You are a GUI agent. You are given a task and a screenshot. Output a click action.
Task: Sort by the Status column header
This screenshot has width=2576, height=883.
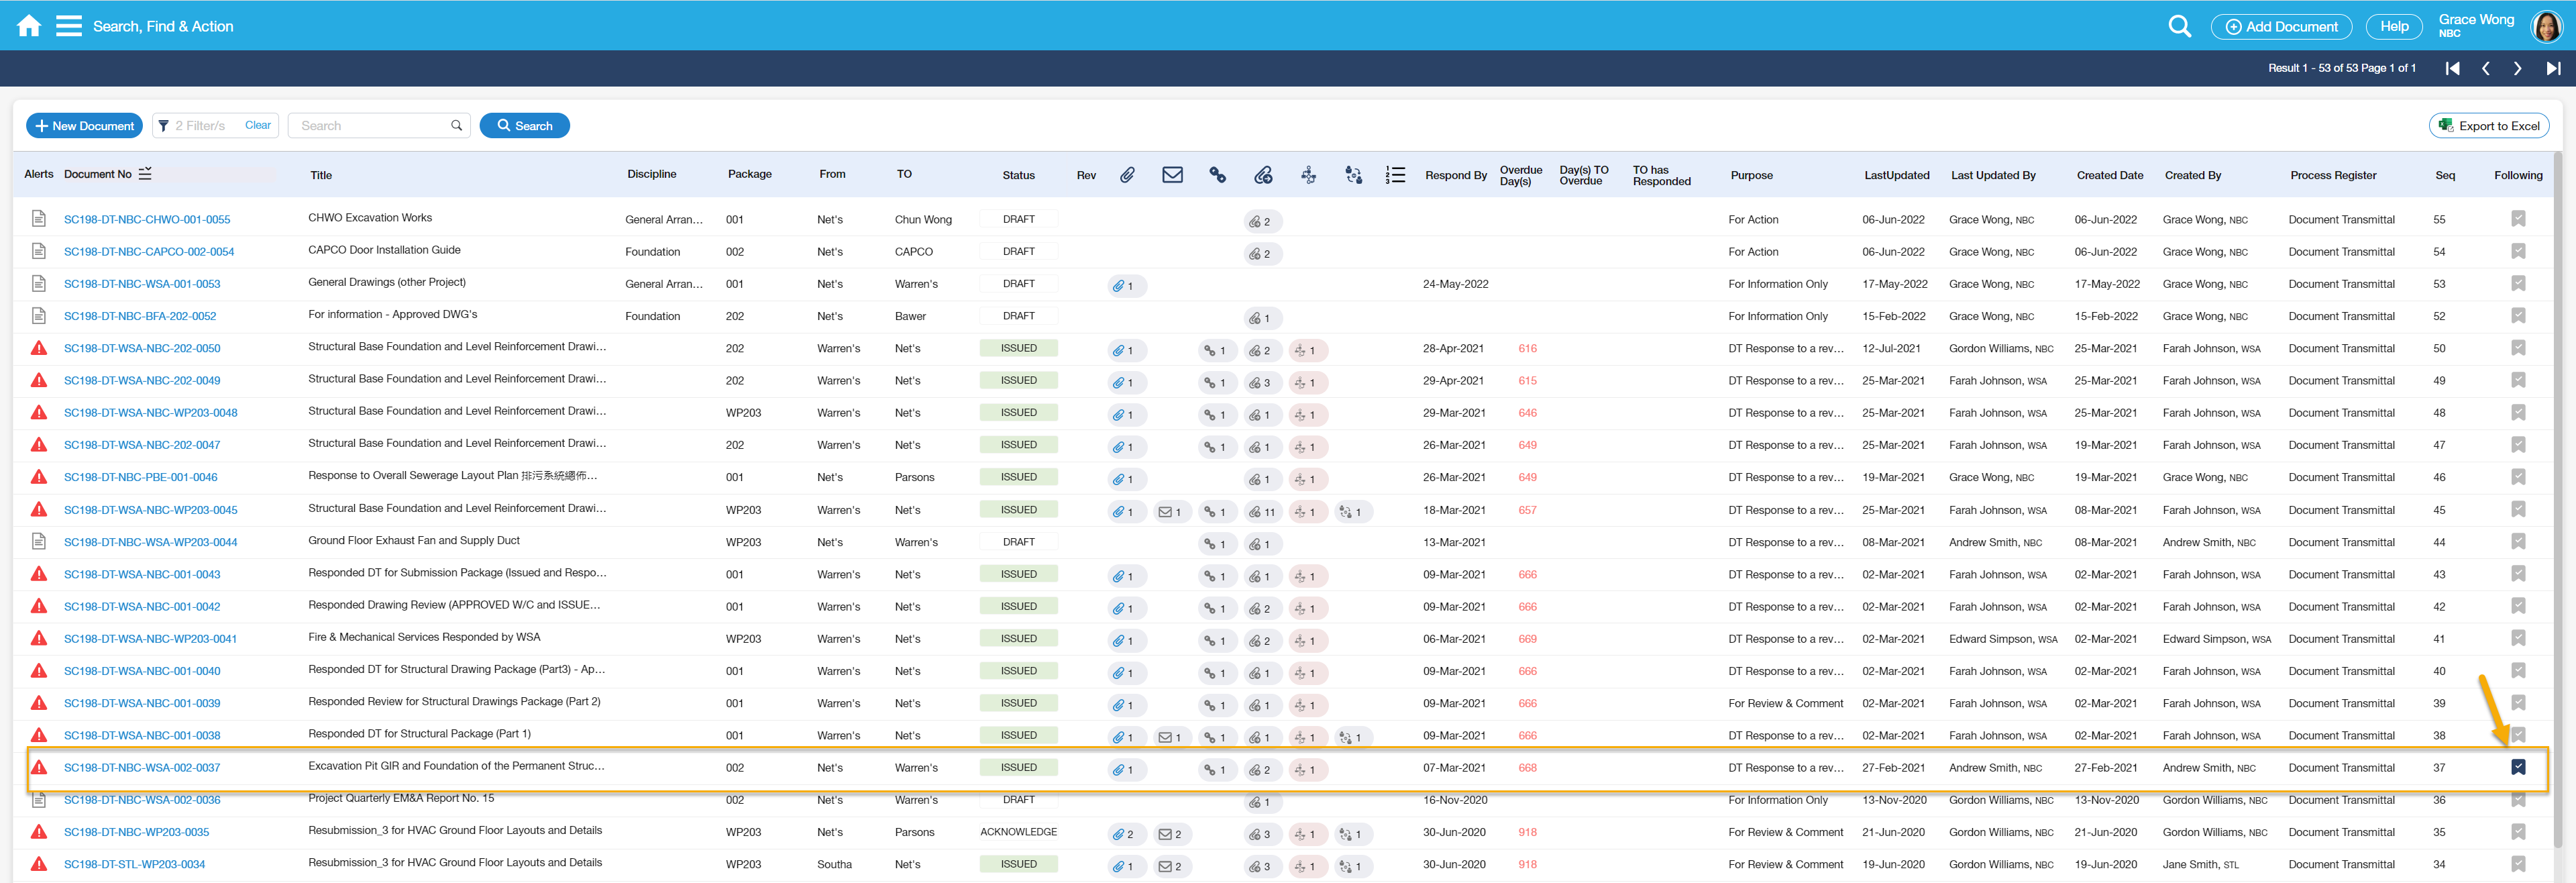[1018, 175]
